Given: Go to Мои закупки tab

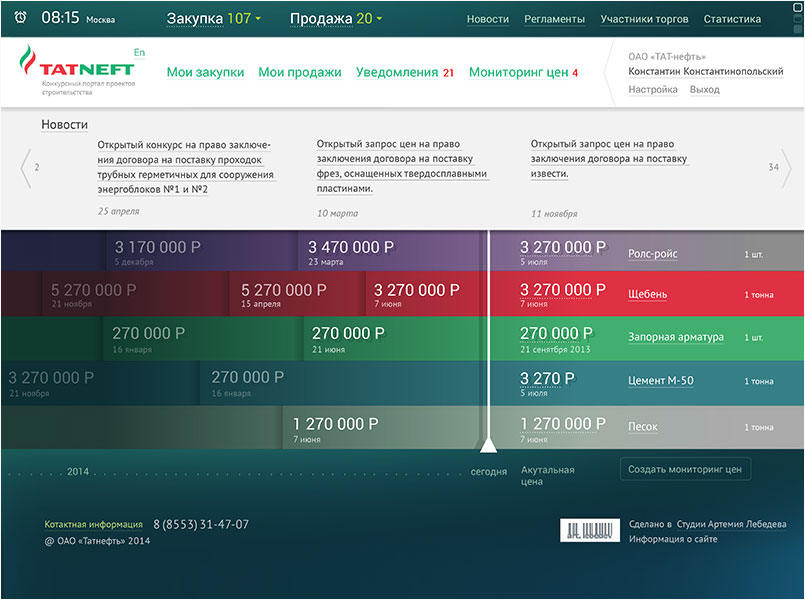Looking at the screenshot, I should click(205, 72).
